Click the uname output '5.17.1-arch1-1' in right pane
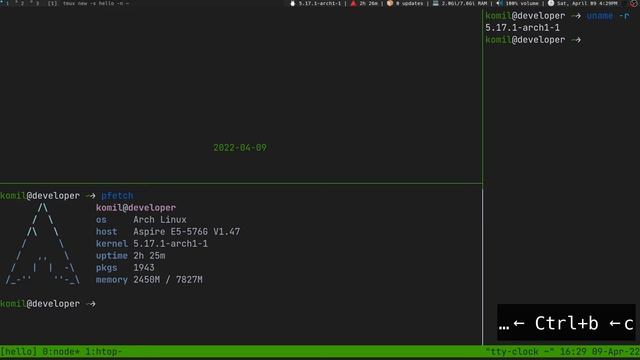Screen dimensions: 640x360 (x=522, y=28)
